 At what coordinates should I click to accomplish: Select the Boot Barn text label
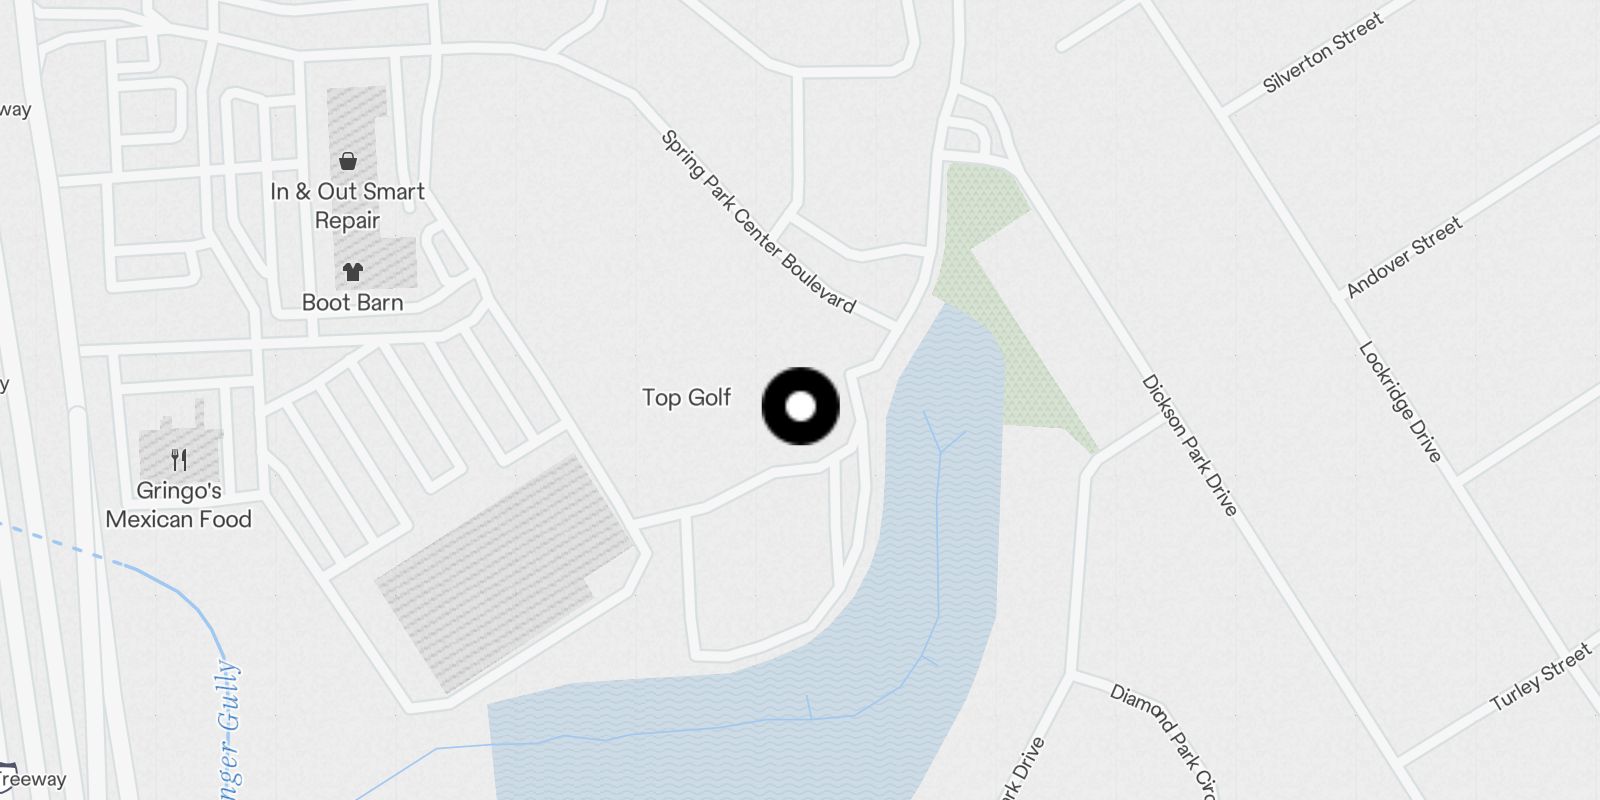click(353, 302)
